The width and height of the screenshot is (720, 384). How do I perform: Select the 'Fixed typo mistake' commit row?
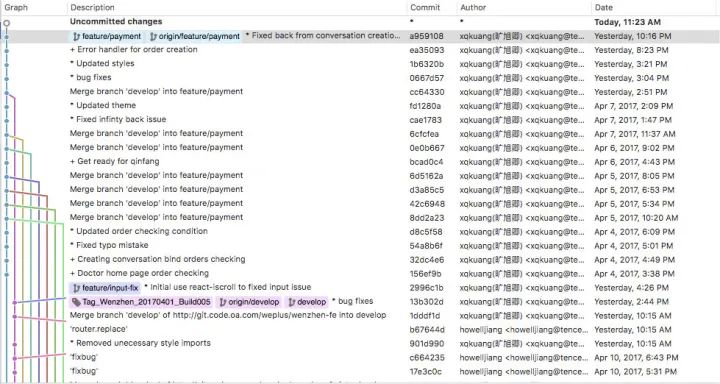coord(360,245)
